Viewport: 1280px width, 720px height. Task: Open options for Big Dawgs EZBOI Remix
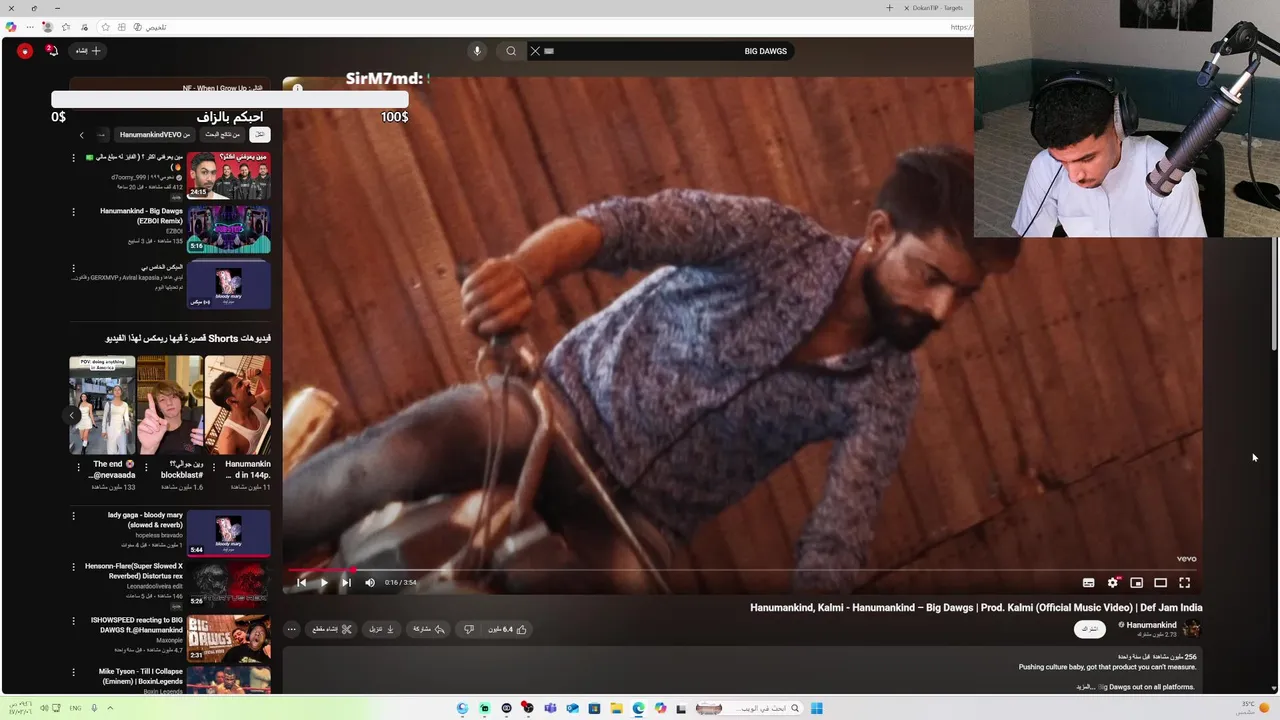[73, 212]
